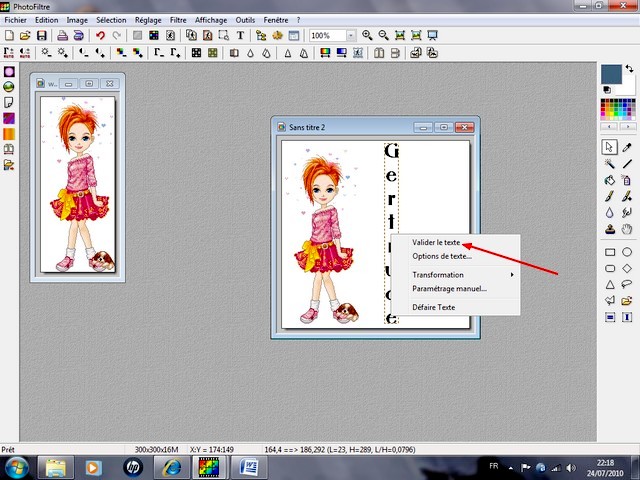Choose Ellipse selection shape
The height and width of the screenshot is (480, 640).
pyautogui.click(x=627, y=252)
